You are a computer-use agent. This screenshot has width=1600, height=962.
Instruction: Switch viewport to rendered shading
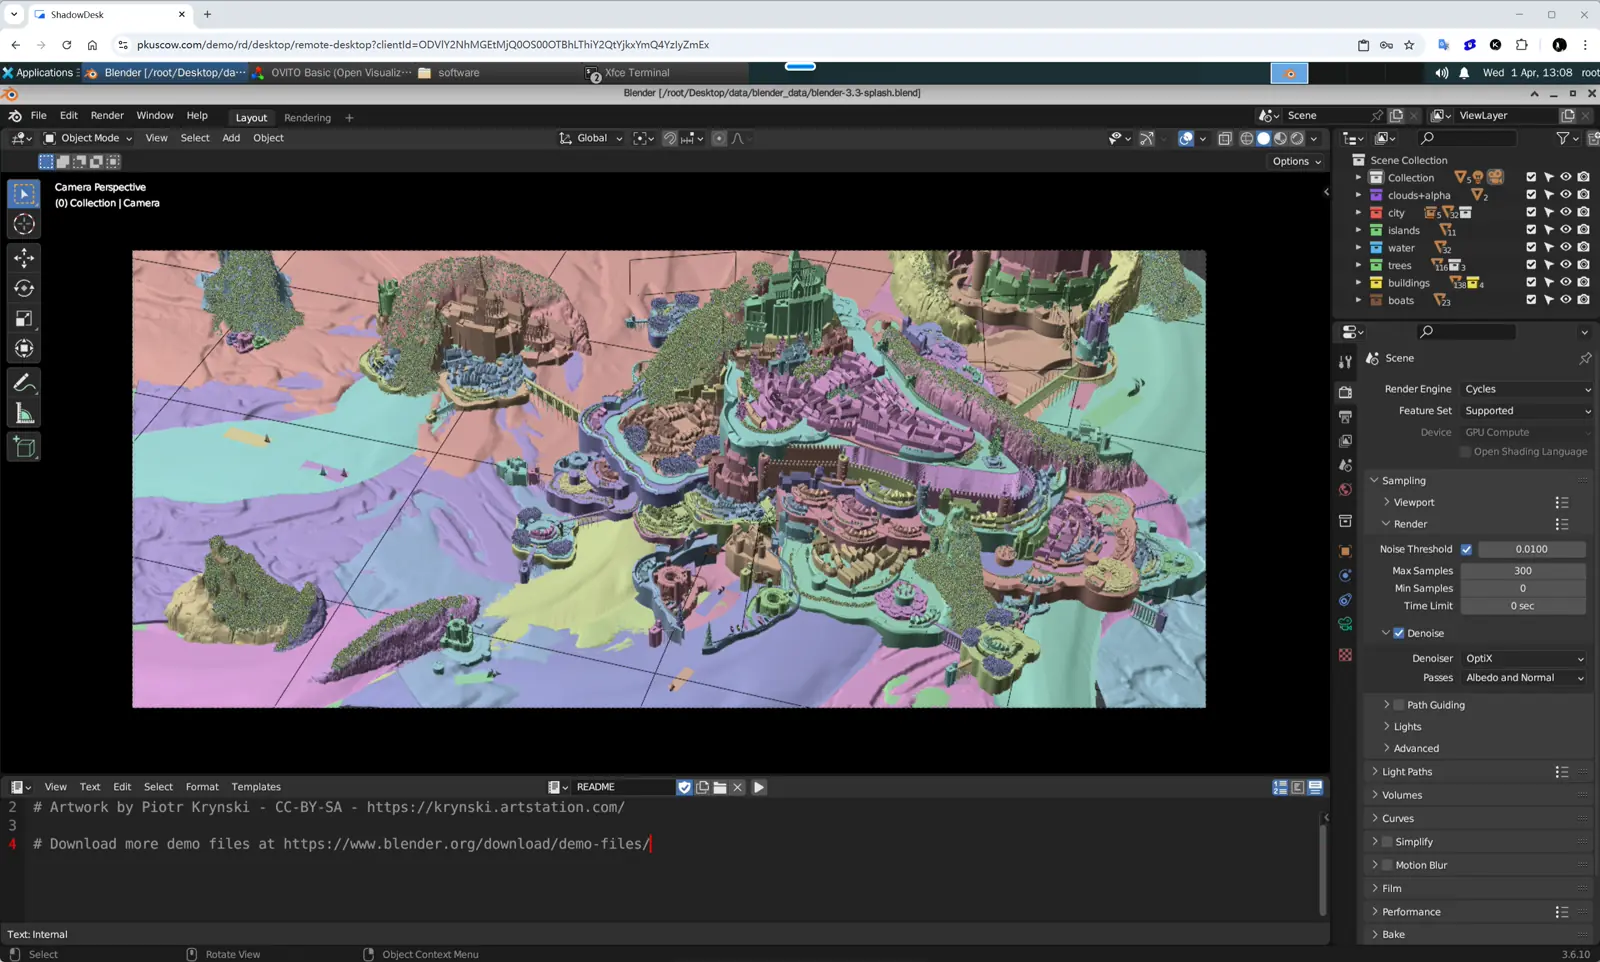click(x=1297, y=139)
